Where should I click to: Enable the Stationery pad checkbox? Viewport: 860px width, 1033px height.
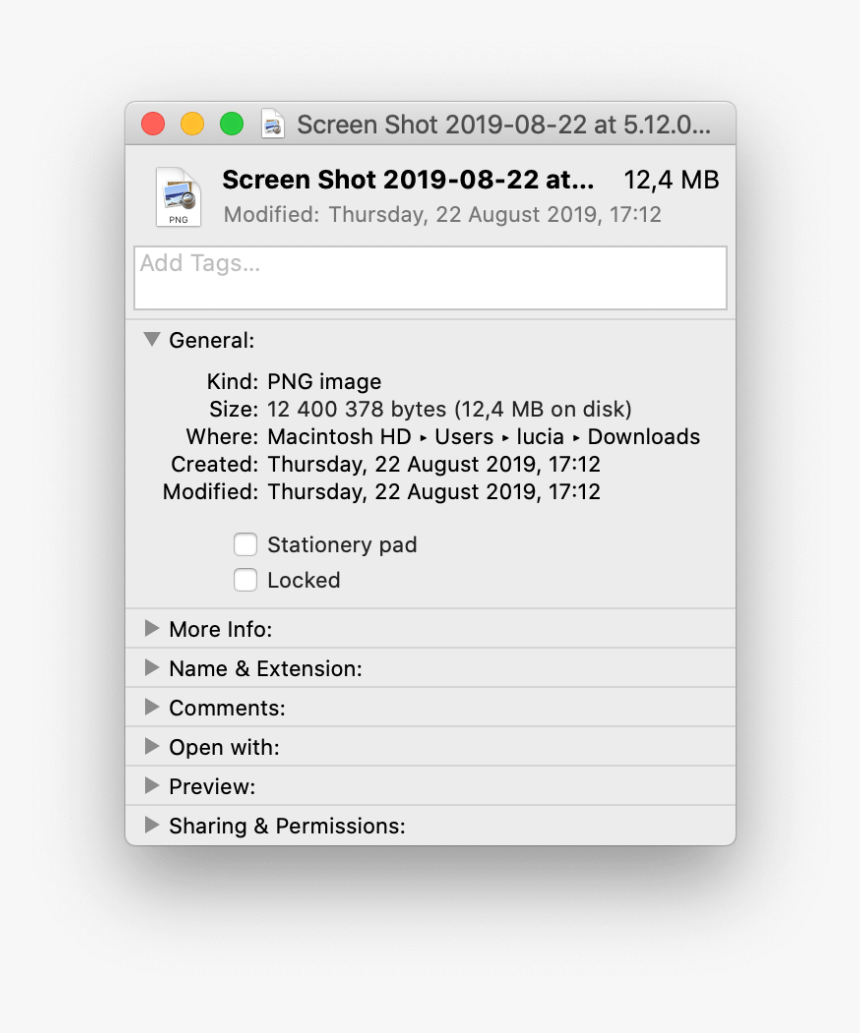pos(245,545)
